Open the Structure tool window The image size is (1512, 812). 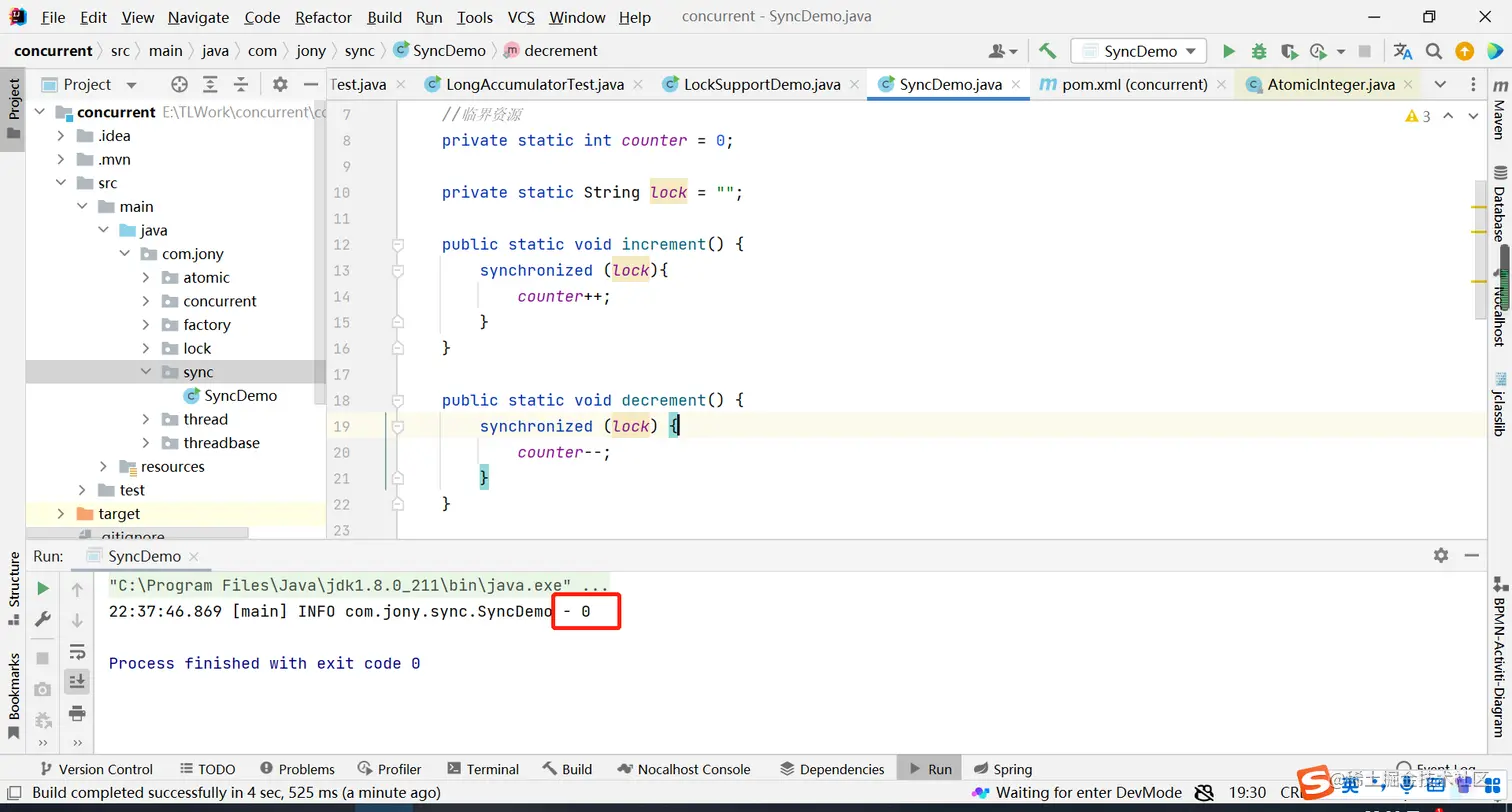14,587
